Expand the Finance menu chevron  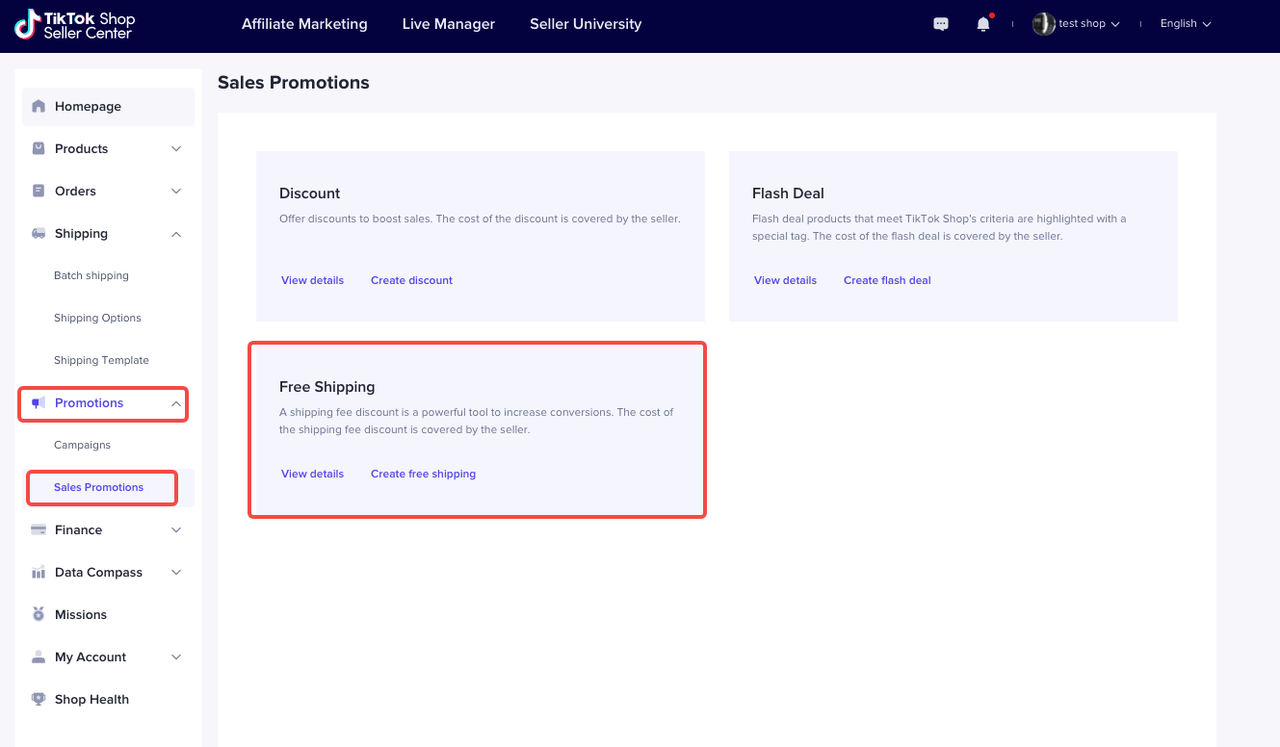(176, 530)
